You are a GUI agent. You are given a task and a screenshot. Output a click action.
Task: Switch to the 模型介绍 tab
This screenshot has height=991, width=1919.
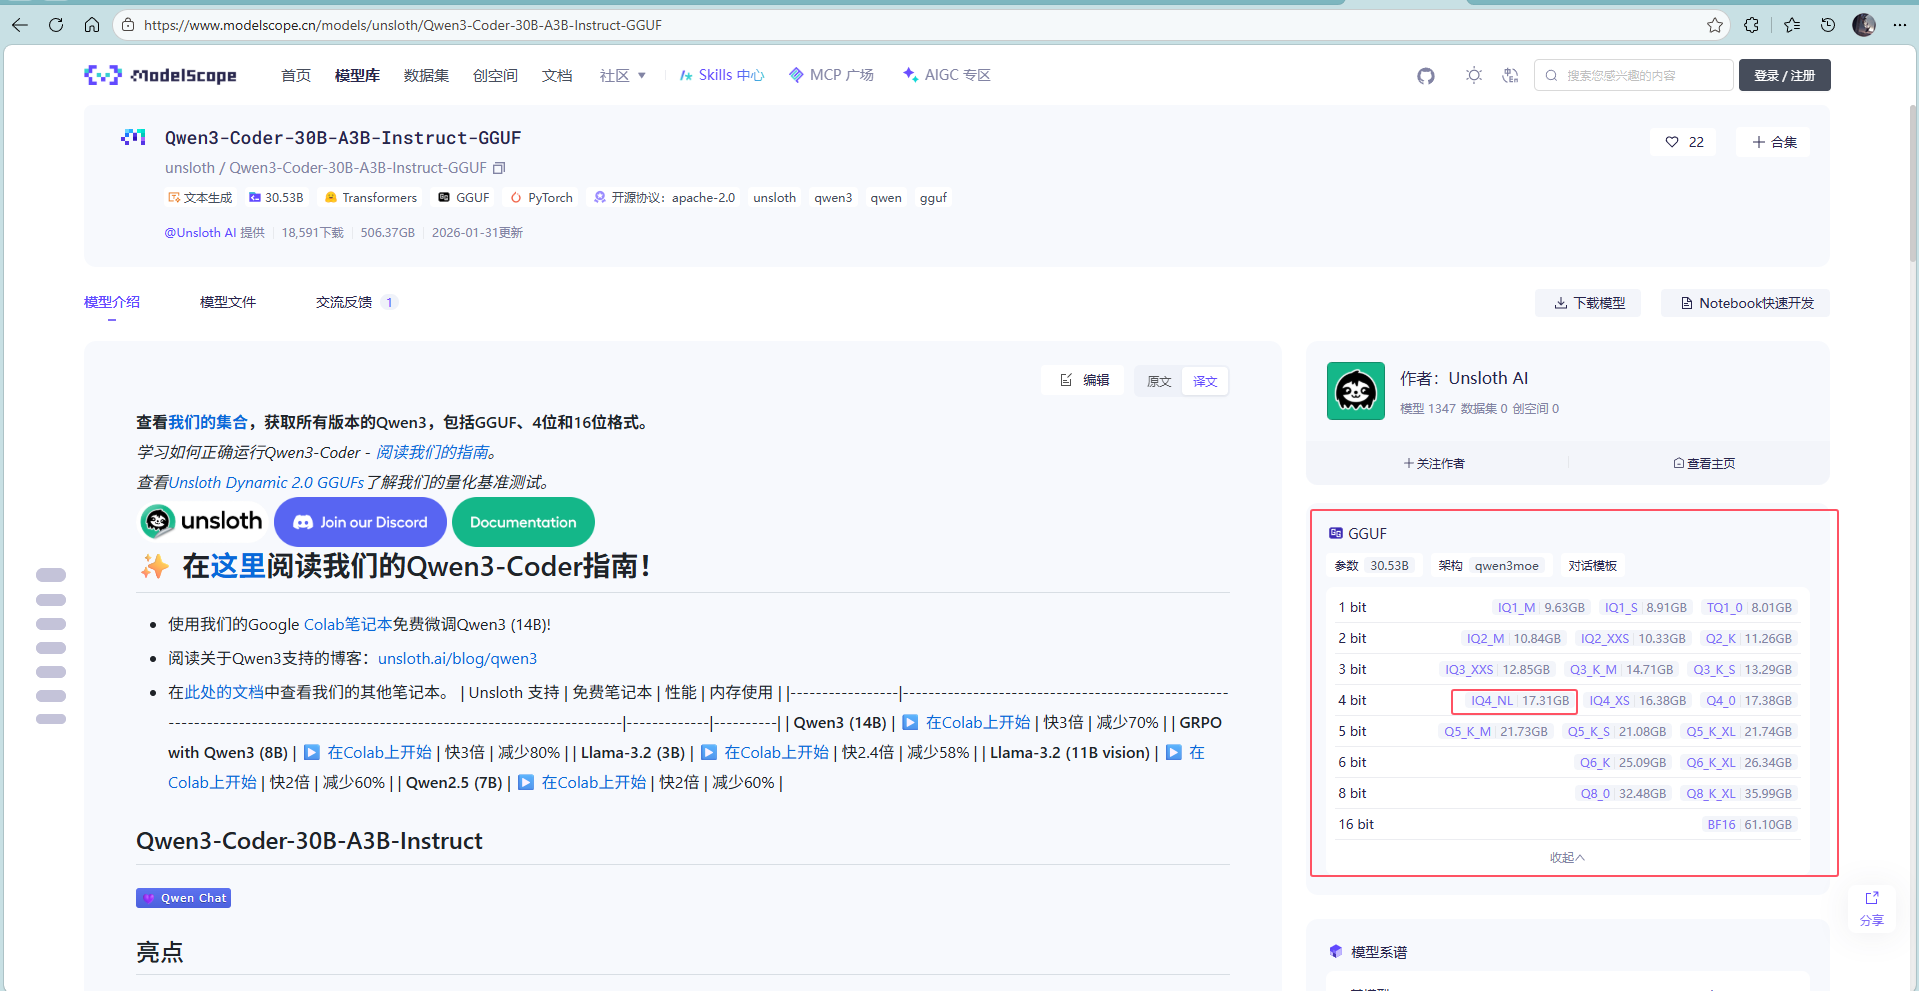pos(112,302)
